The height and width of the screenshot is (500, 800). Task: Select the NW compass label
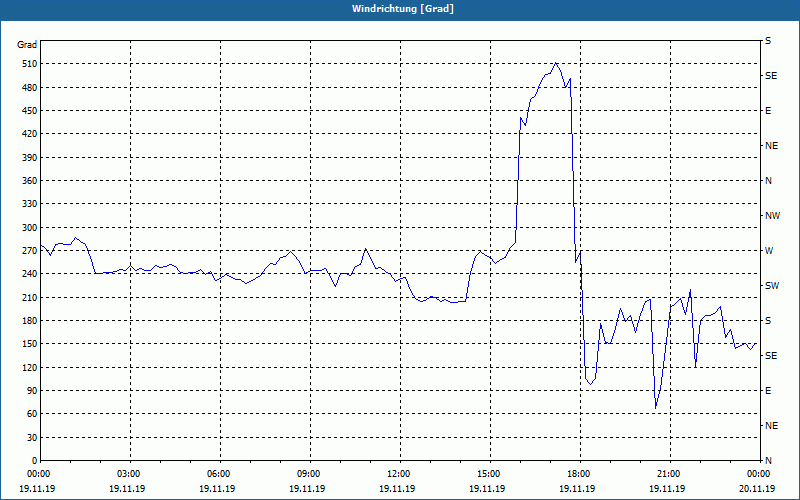click(772, 216)
